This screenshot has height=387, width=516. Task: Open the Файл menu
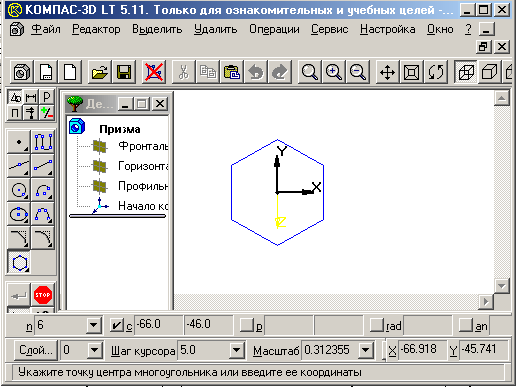point(46,29)
